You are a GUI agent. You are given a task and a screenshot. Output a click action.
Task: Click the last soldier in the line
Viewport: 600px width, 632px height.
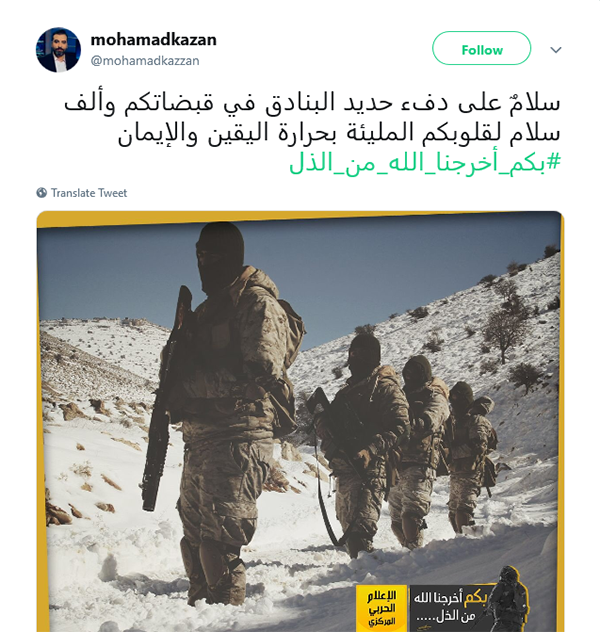pyautogui.click(x=471, y=455)
